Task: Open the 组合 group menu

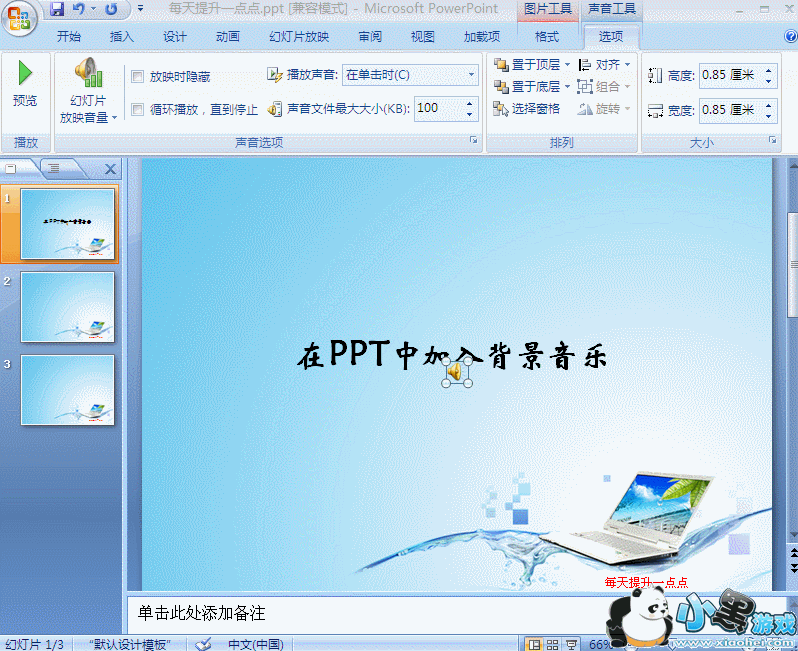Action: point(604,87)
